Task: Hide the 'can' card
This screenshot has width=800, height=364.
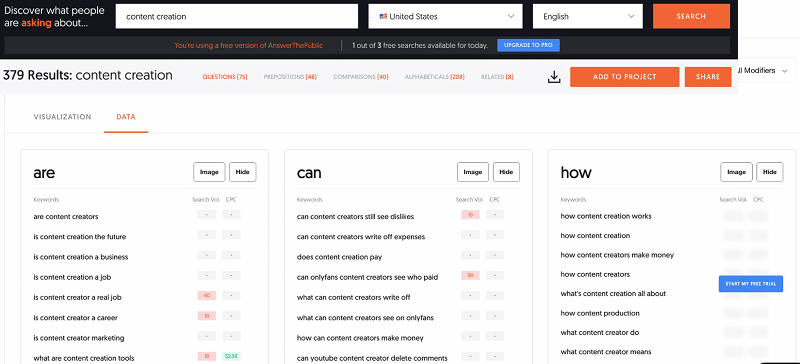Action: point(506,172)
